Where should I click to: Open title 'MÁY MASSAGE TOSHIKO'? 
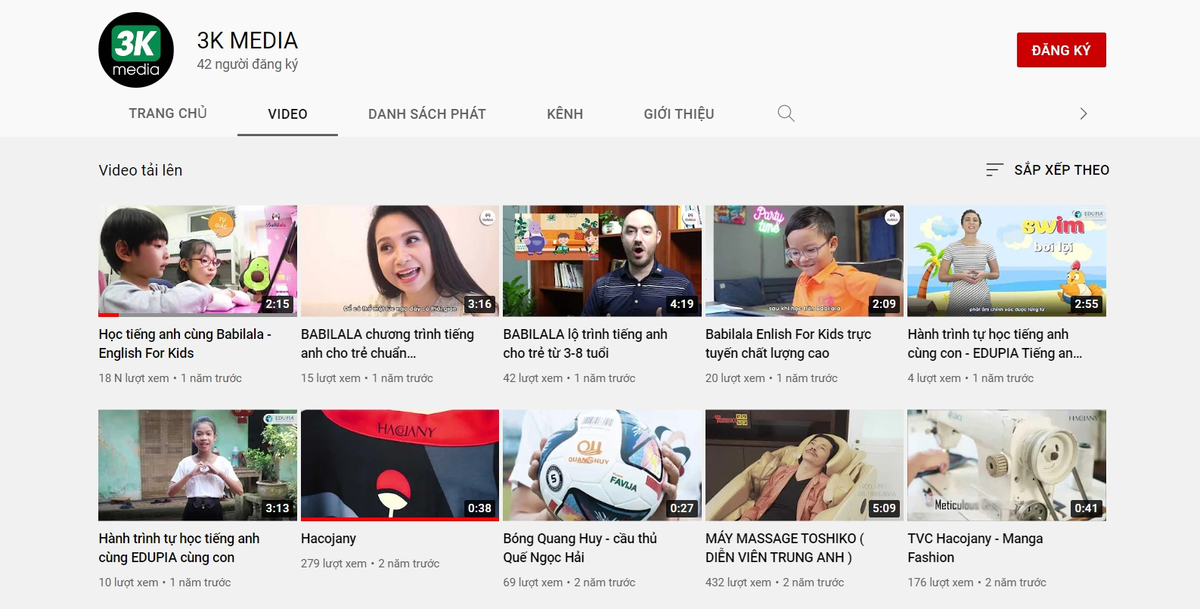pos(785,548)
